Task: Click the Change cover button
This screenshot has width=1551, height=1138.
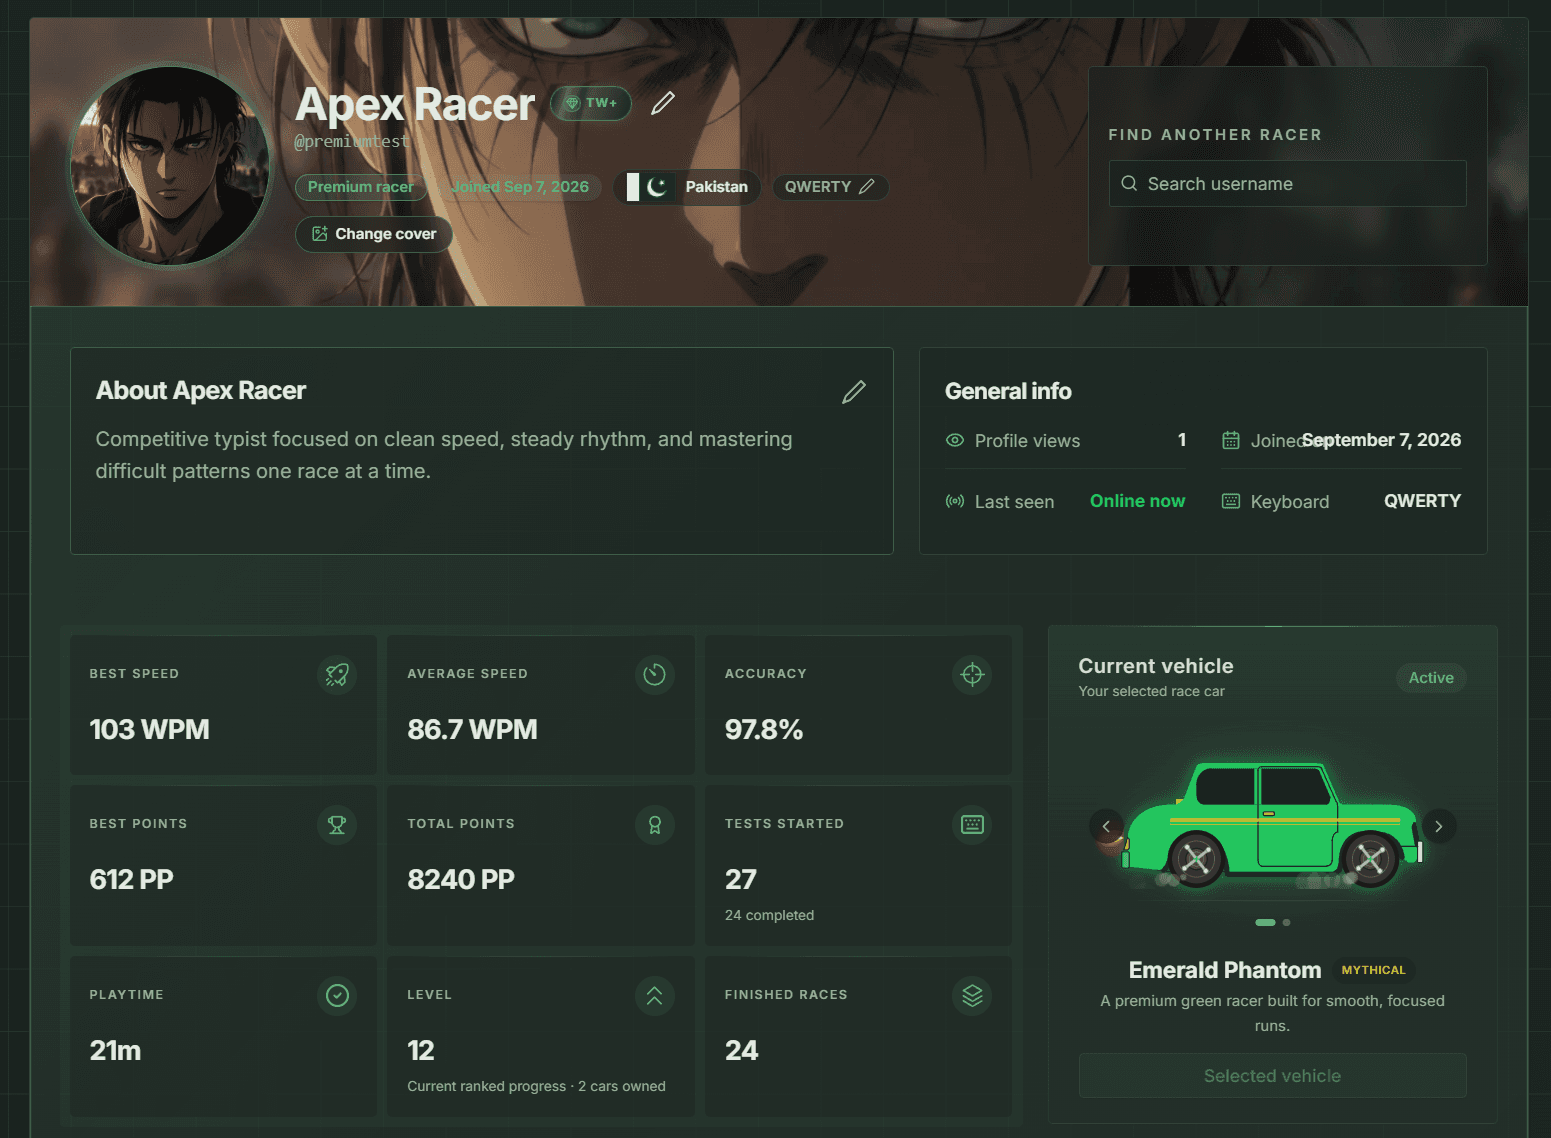Action: click(374, 234)
